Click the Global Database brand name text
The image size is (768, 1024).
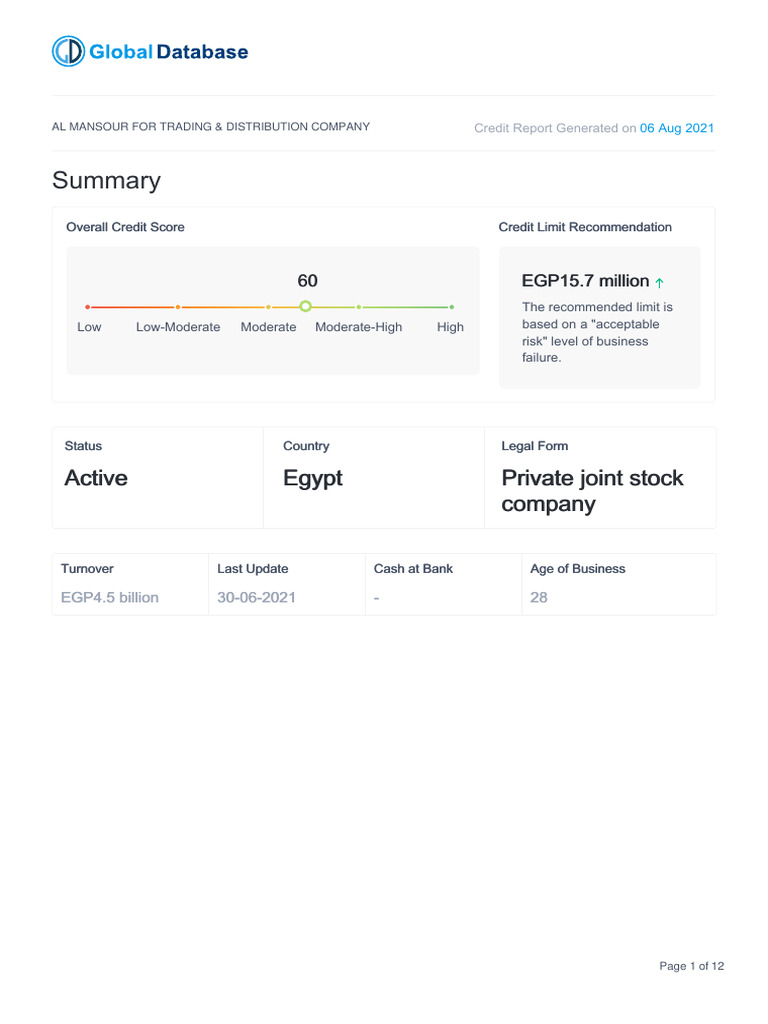point(169,52)
